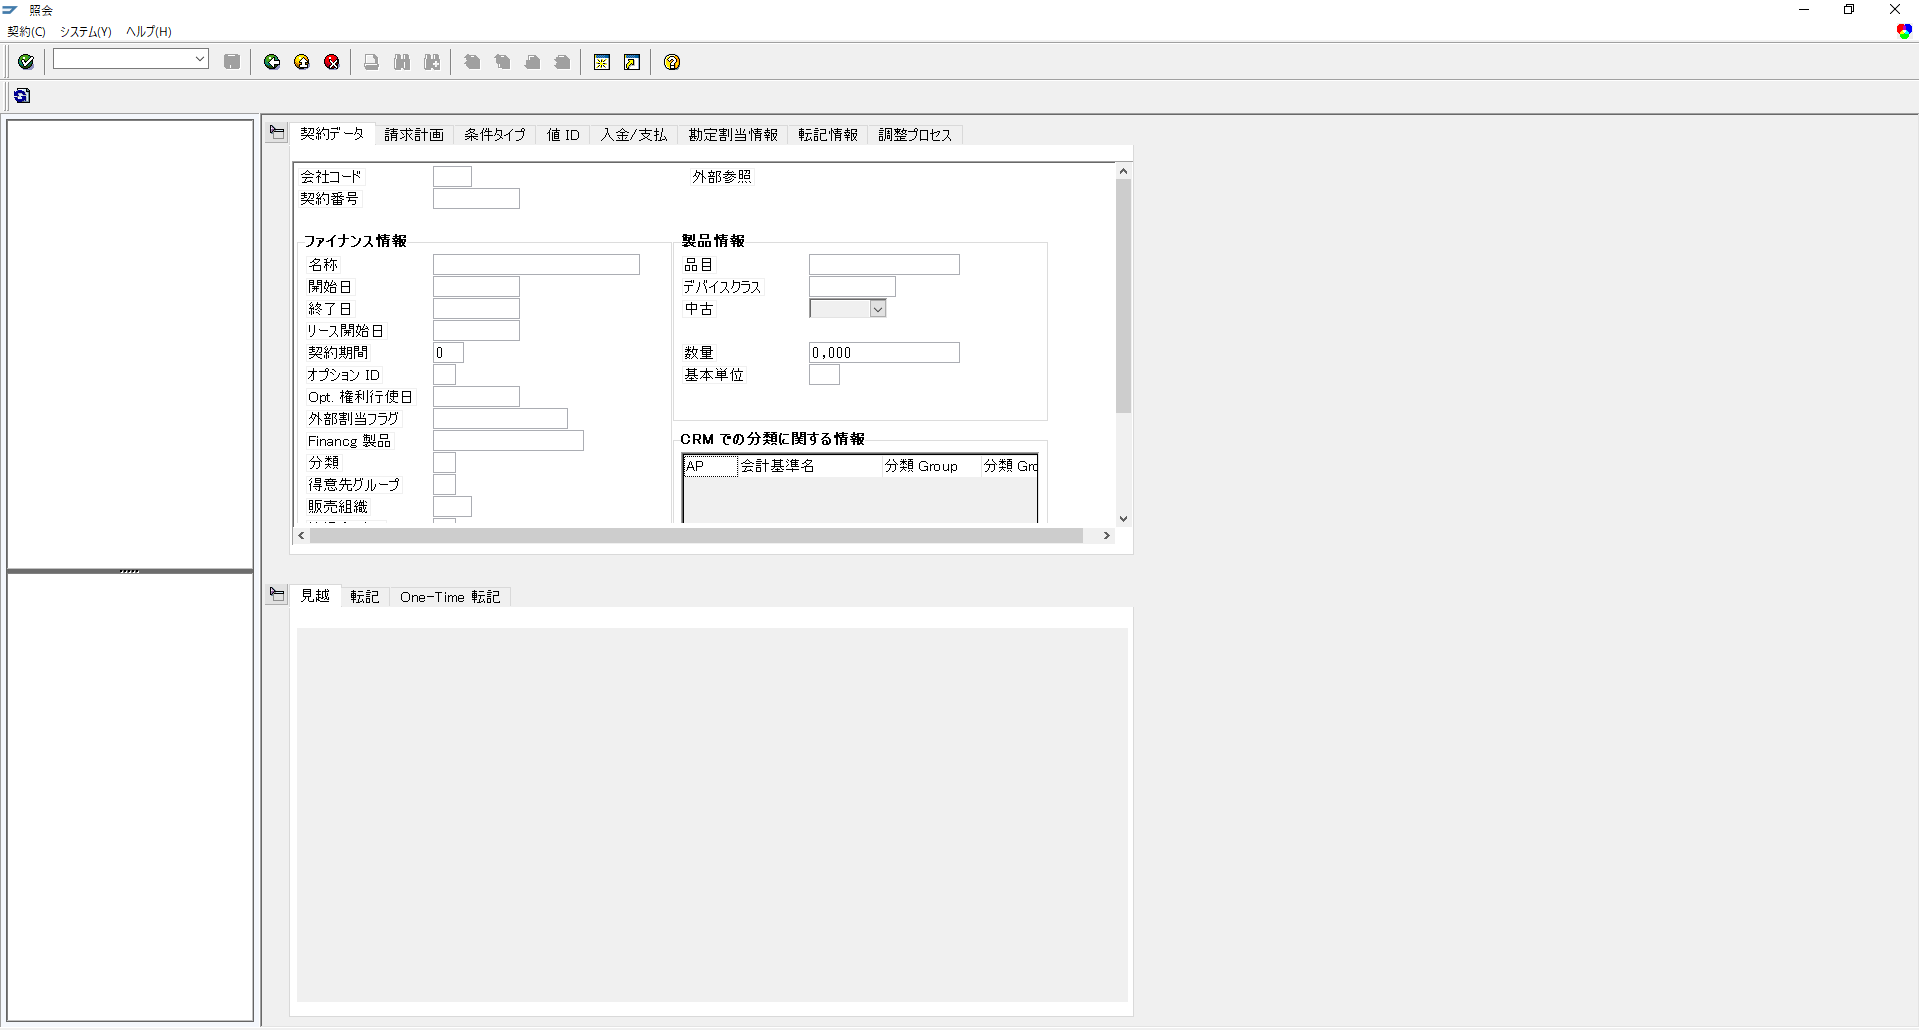Open Help with the yellow question mark icon
The height and width of the screenshot is (1030, 1919).
(x=672, y=62)
